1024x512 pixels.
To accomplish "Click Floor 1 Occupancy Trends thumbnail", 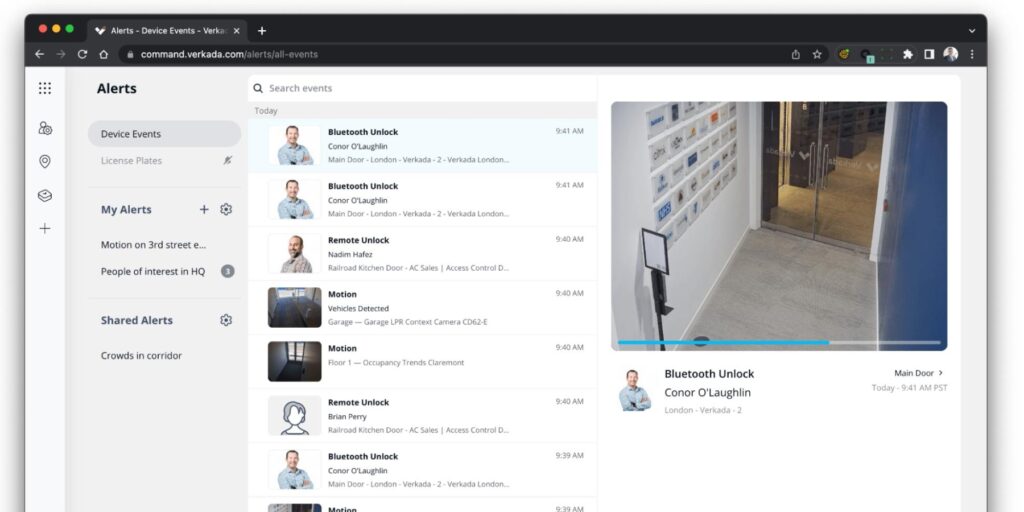I will (x=295, y=361).
